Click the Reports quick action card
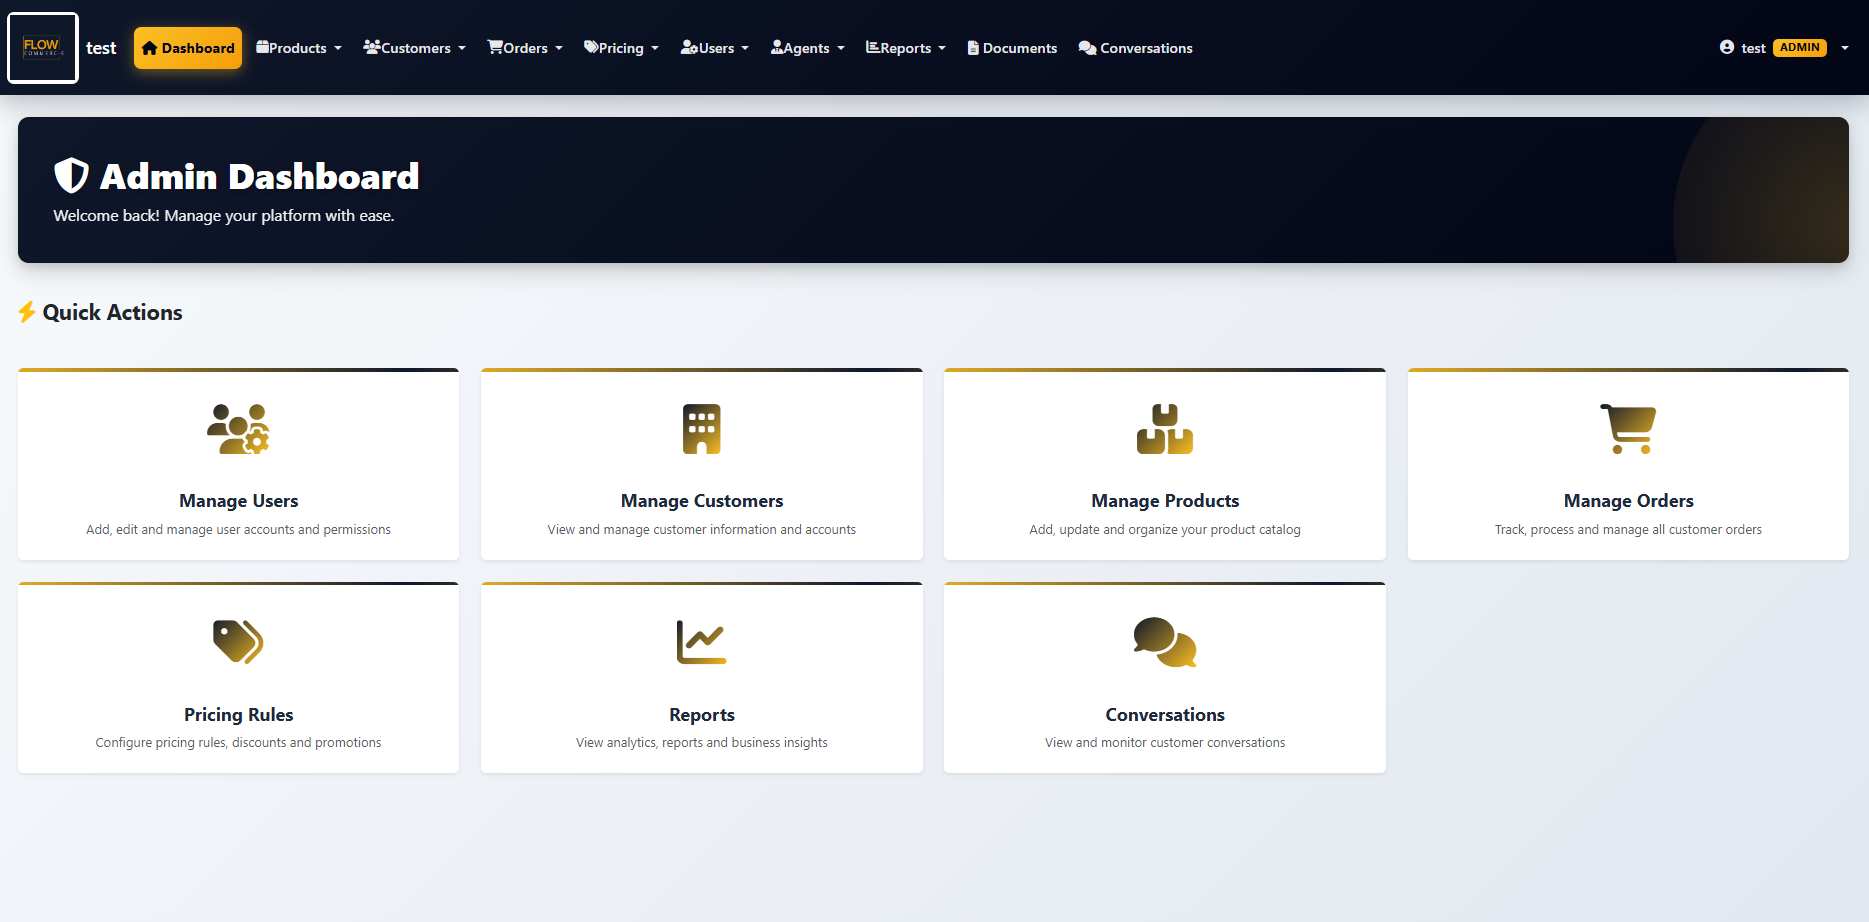Screen dimensions: 1869x922 [701, 678]
